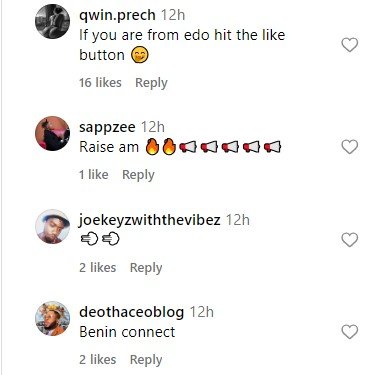
Task: Open deothaceoblog's avatar
Action: (52, 318)
